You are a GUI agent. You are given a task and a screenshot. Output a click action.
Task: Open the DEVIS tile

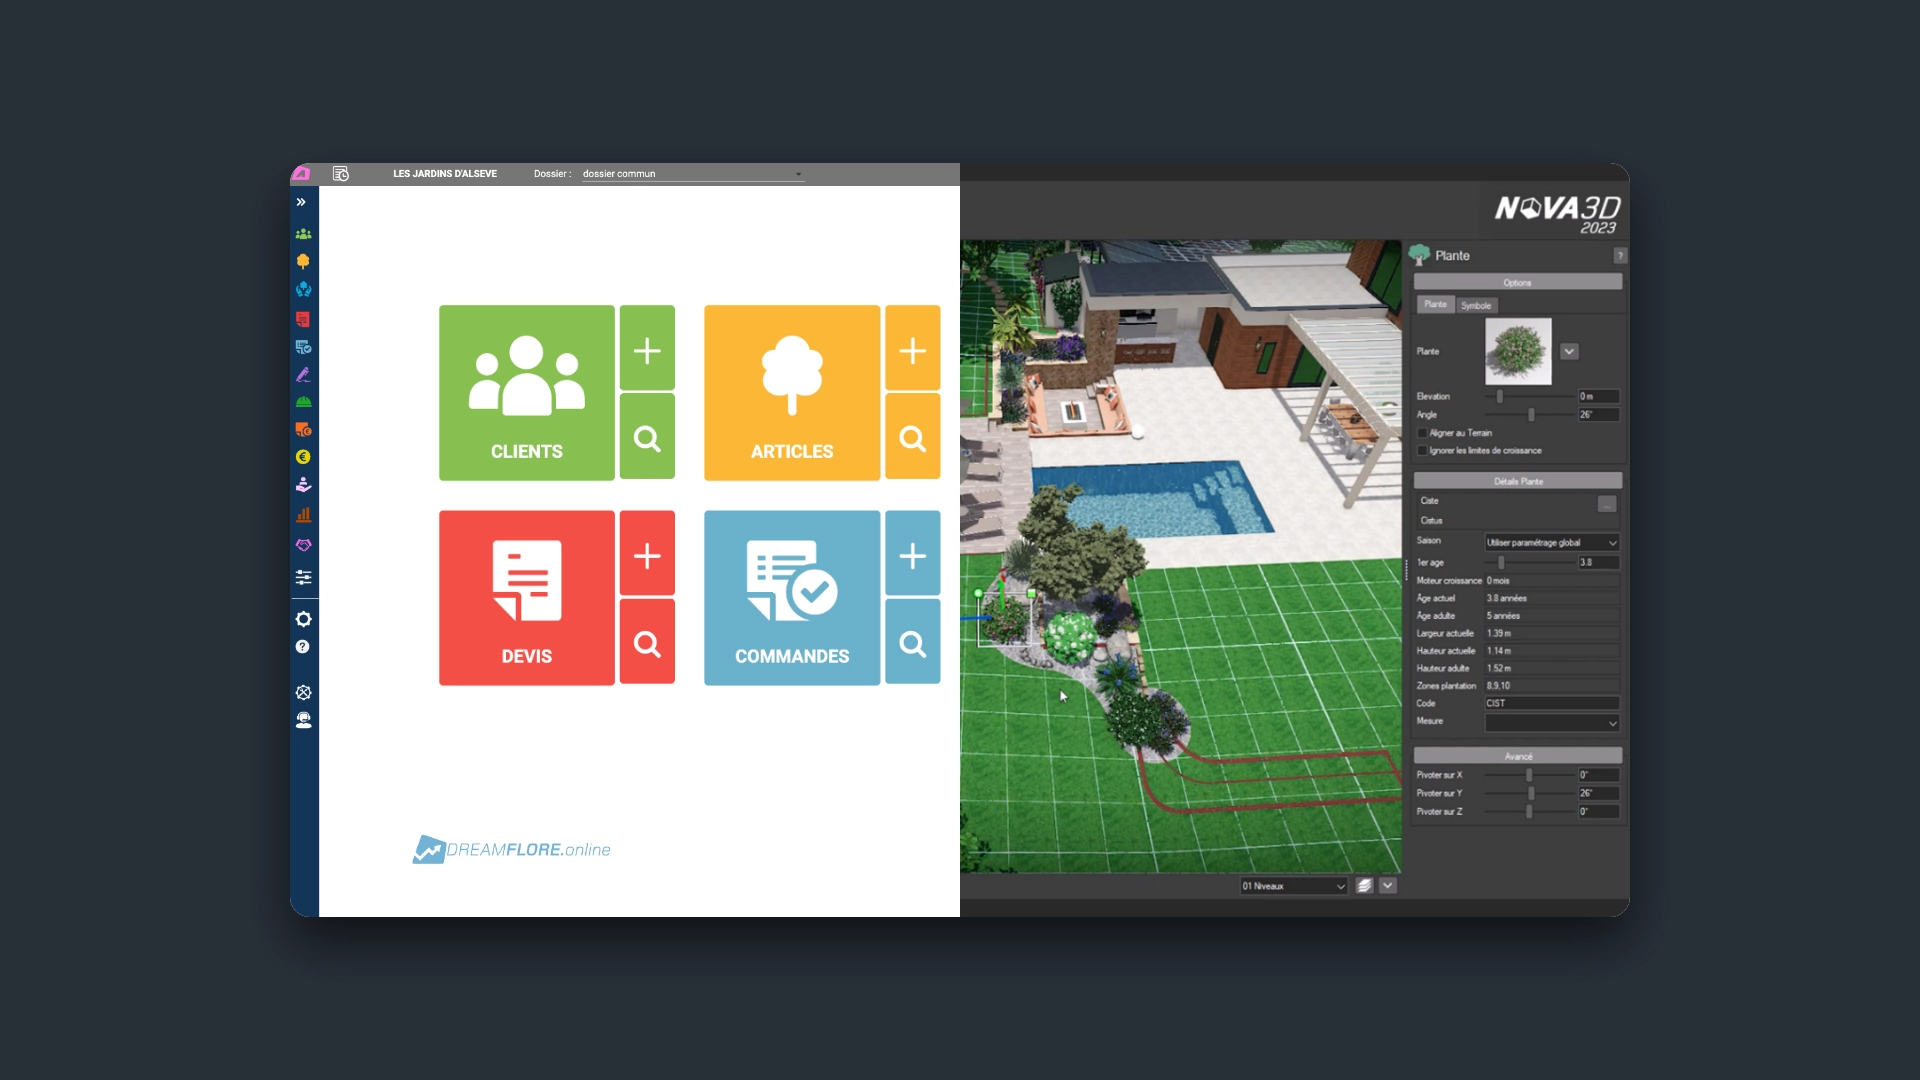(x=527, y=598)
